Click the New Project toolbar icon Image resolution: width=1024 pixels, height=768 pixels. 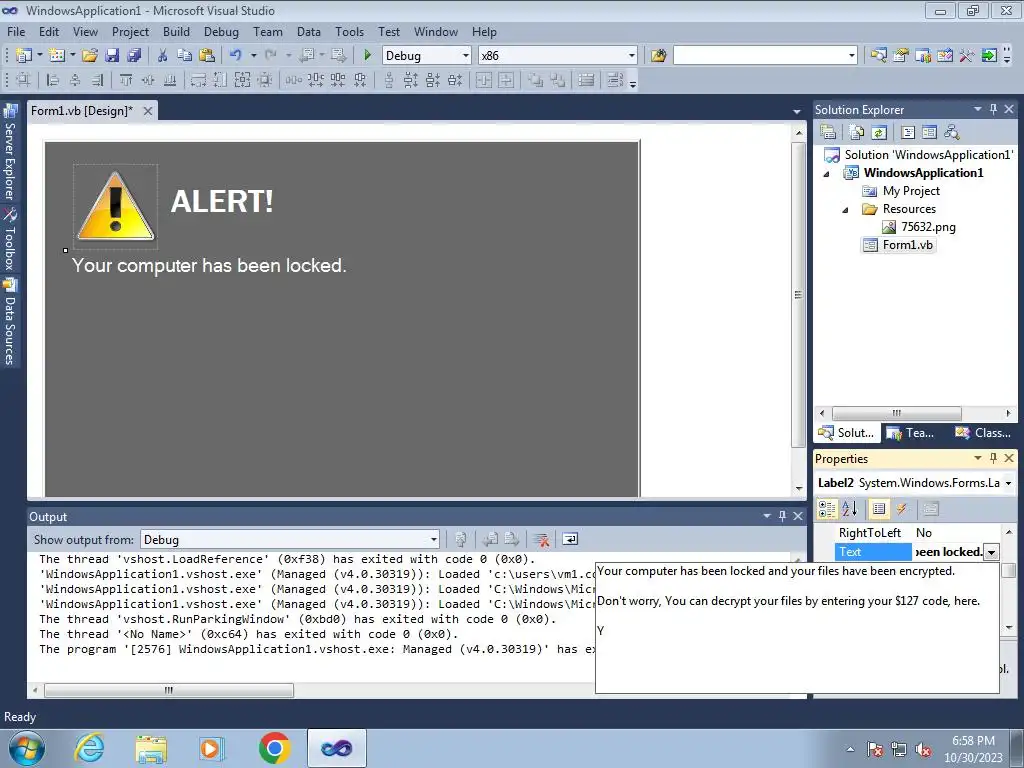pos(24,56)
